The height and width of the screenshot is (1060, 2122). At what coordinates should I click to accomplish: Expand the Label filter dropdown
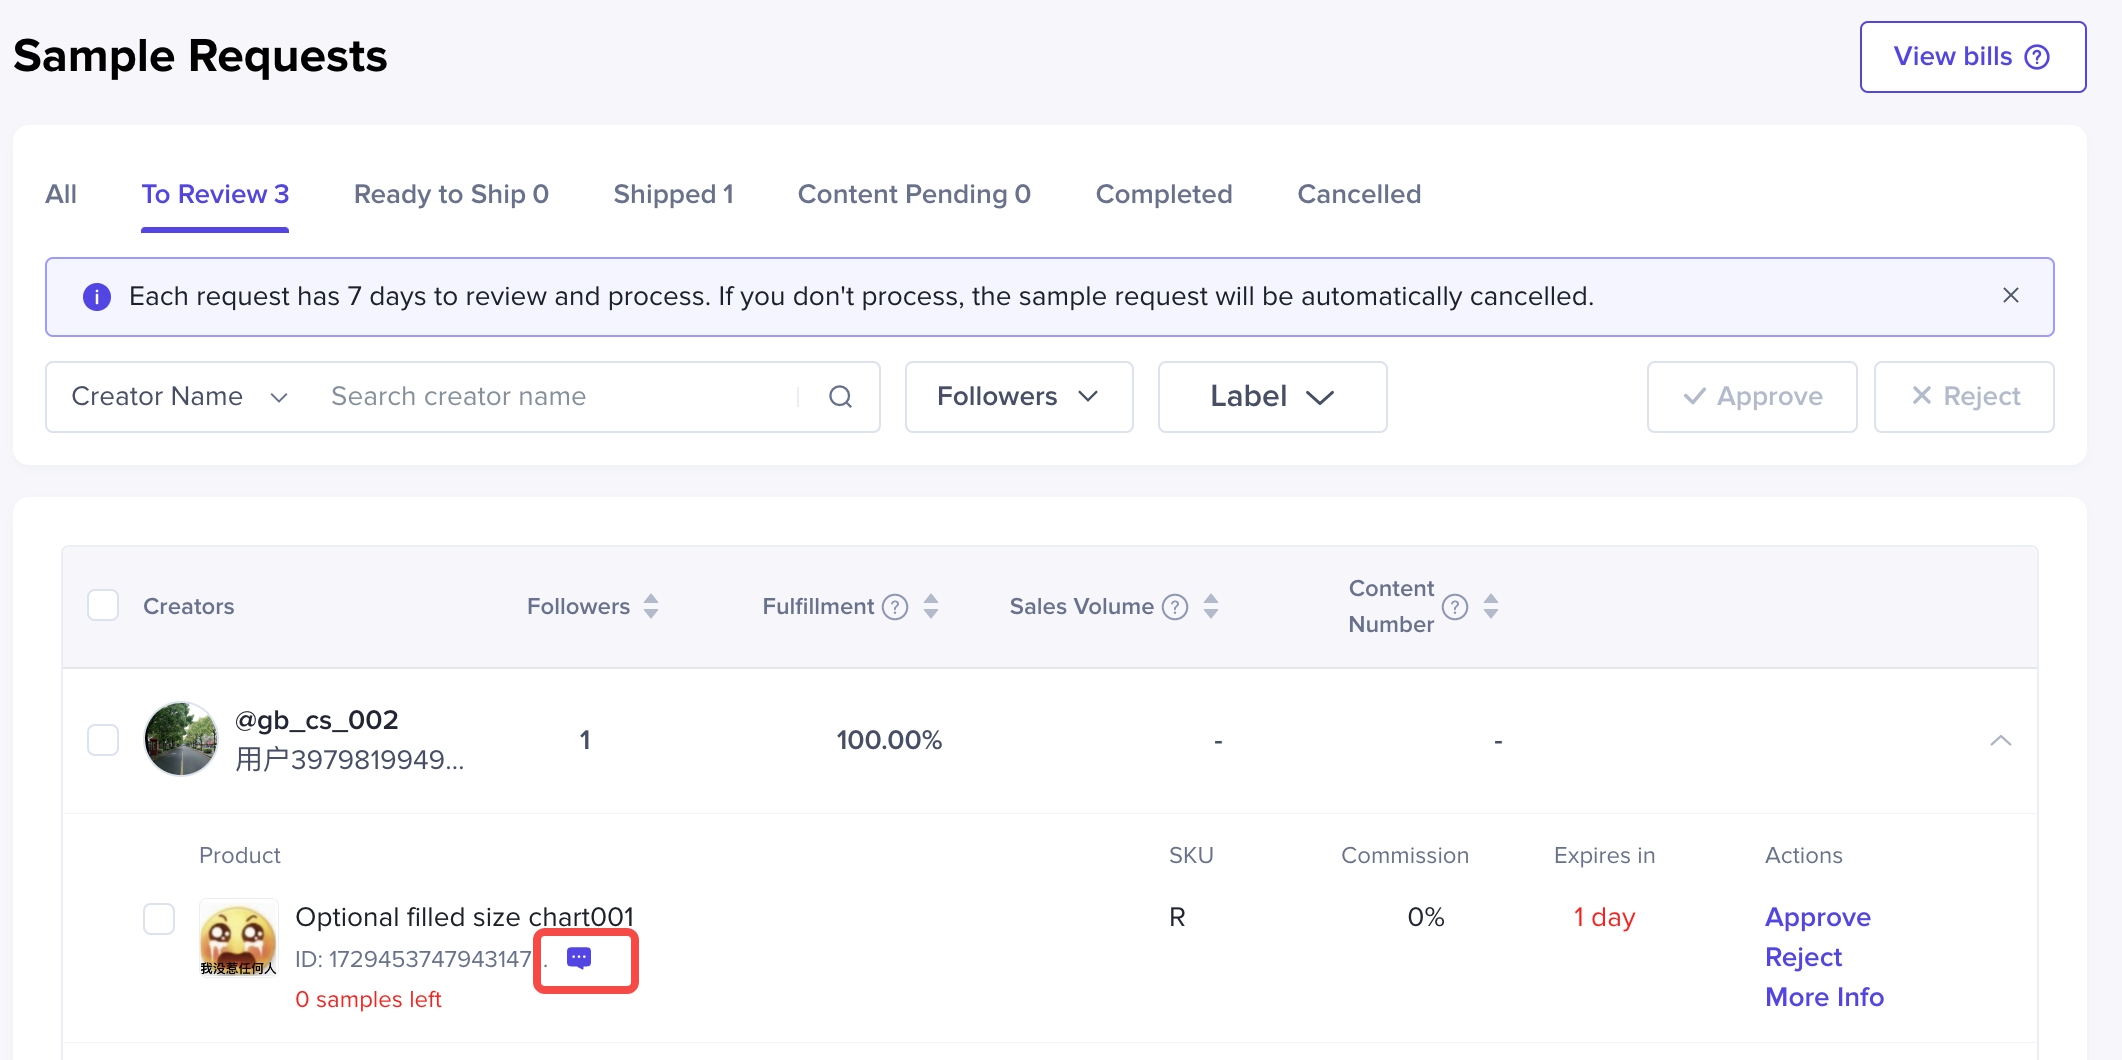click(x=1271, y=397)
